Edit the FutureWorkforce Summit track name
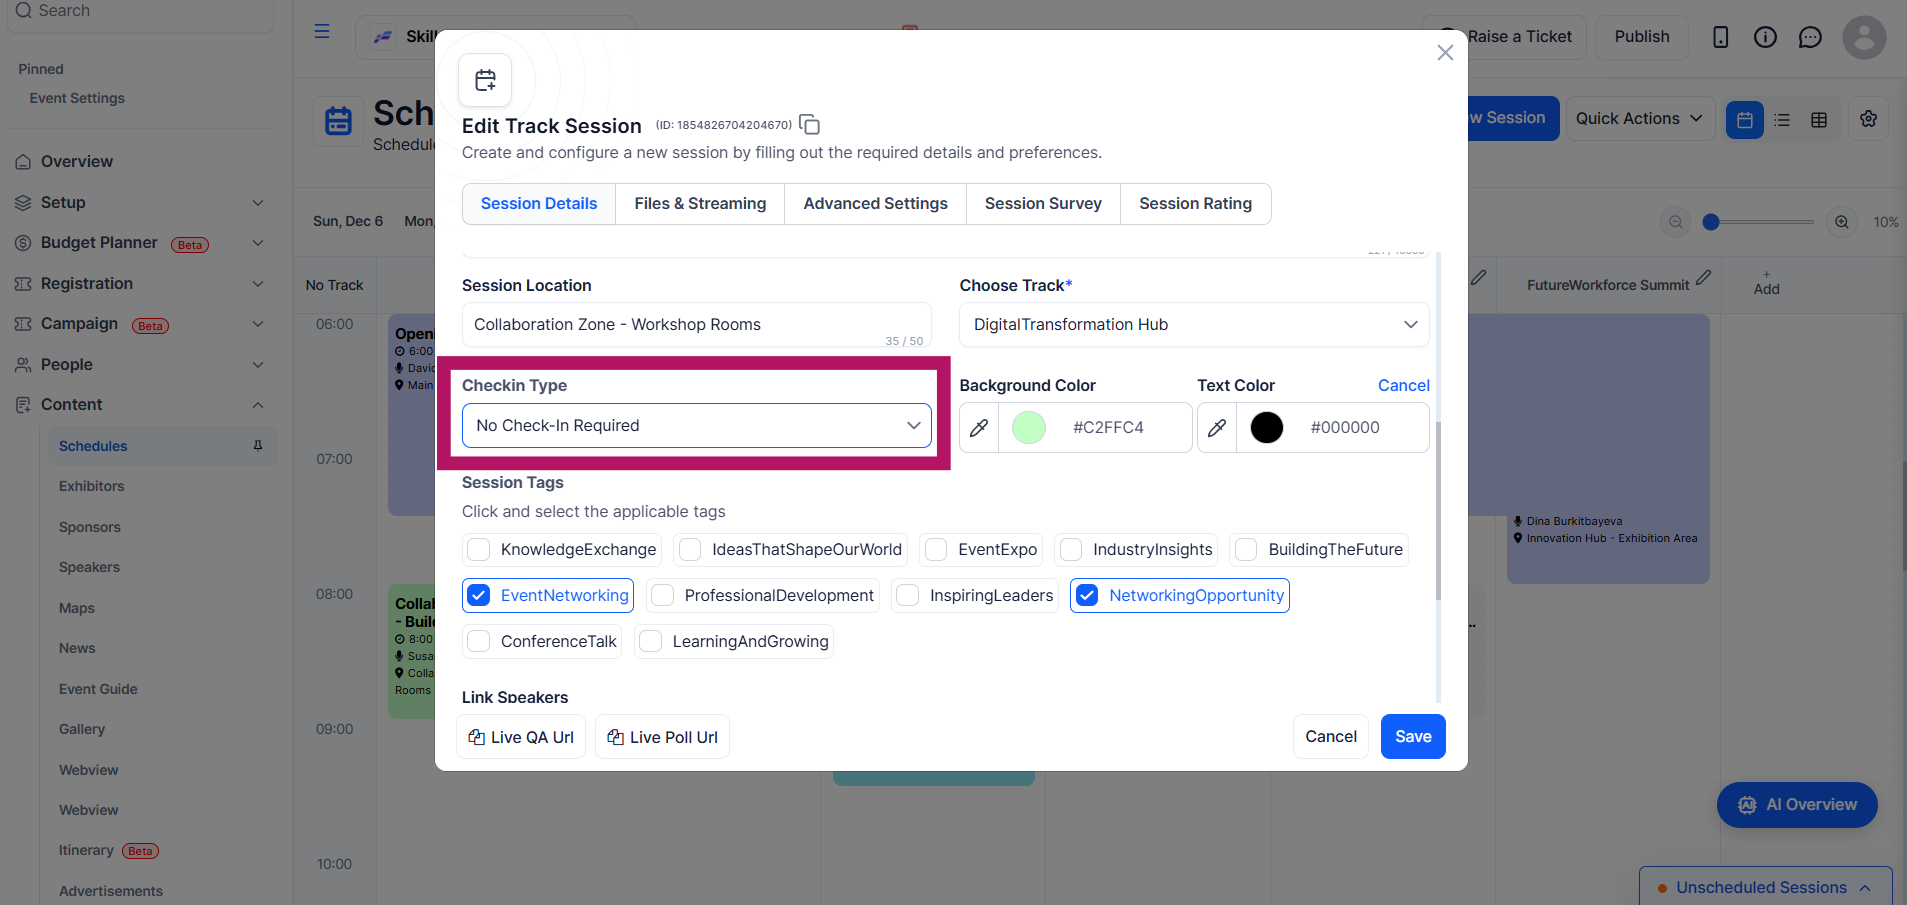Viewport: 1907px width, 905px height. coord(1704,277)
